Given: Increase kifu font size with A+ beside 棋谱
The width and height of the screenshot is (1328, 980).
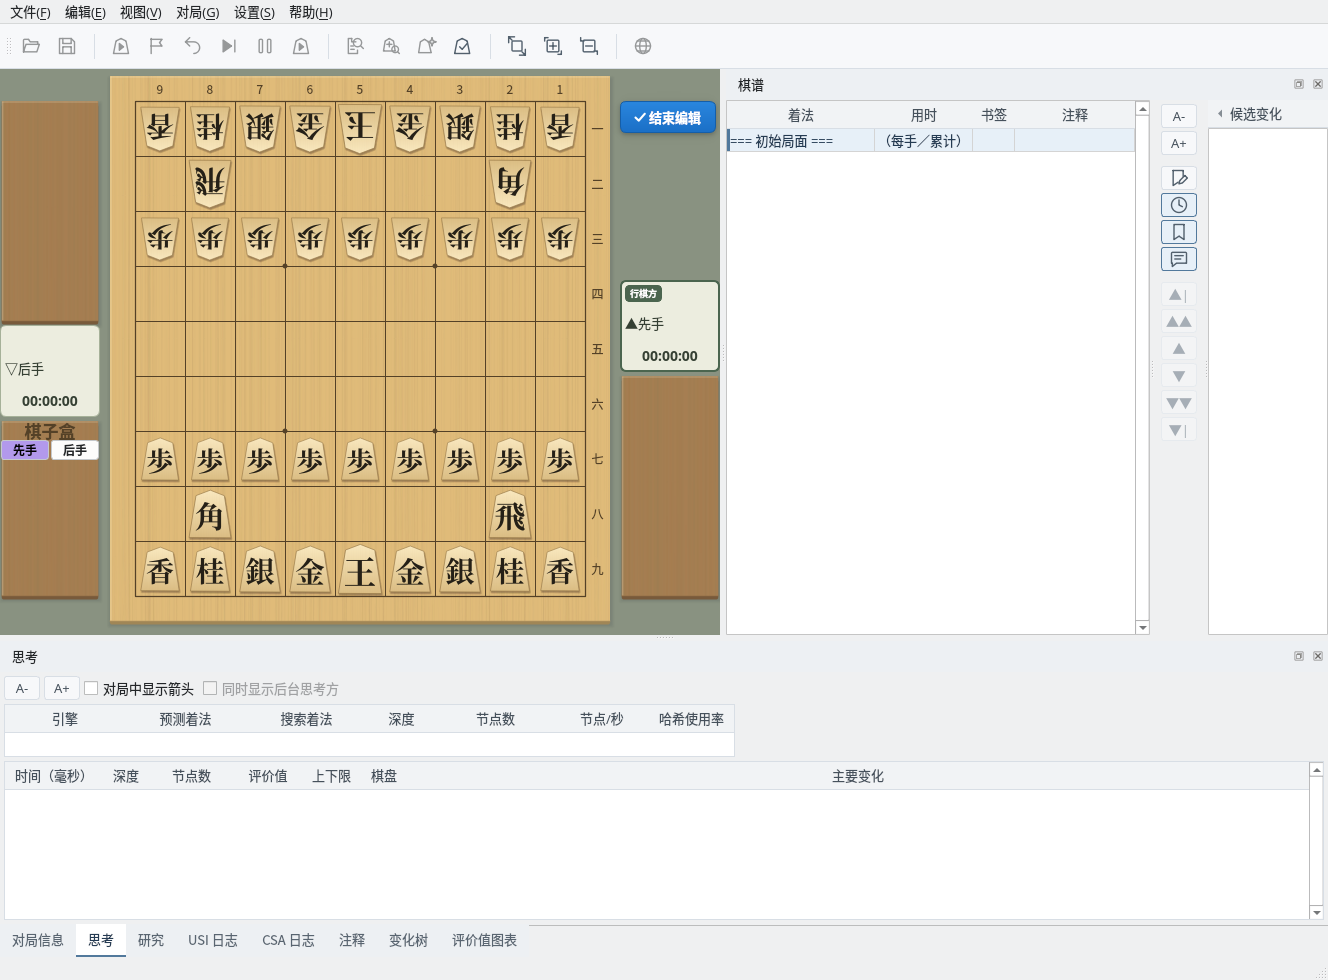Looking at the screenshot, I should [x=1179, y=143].
